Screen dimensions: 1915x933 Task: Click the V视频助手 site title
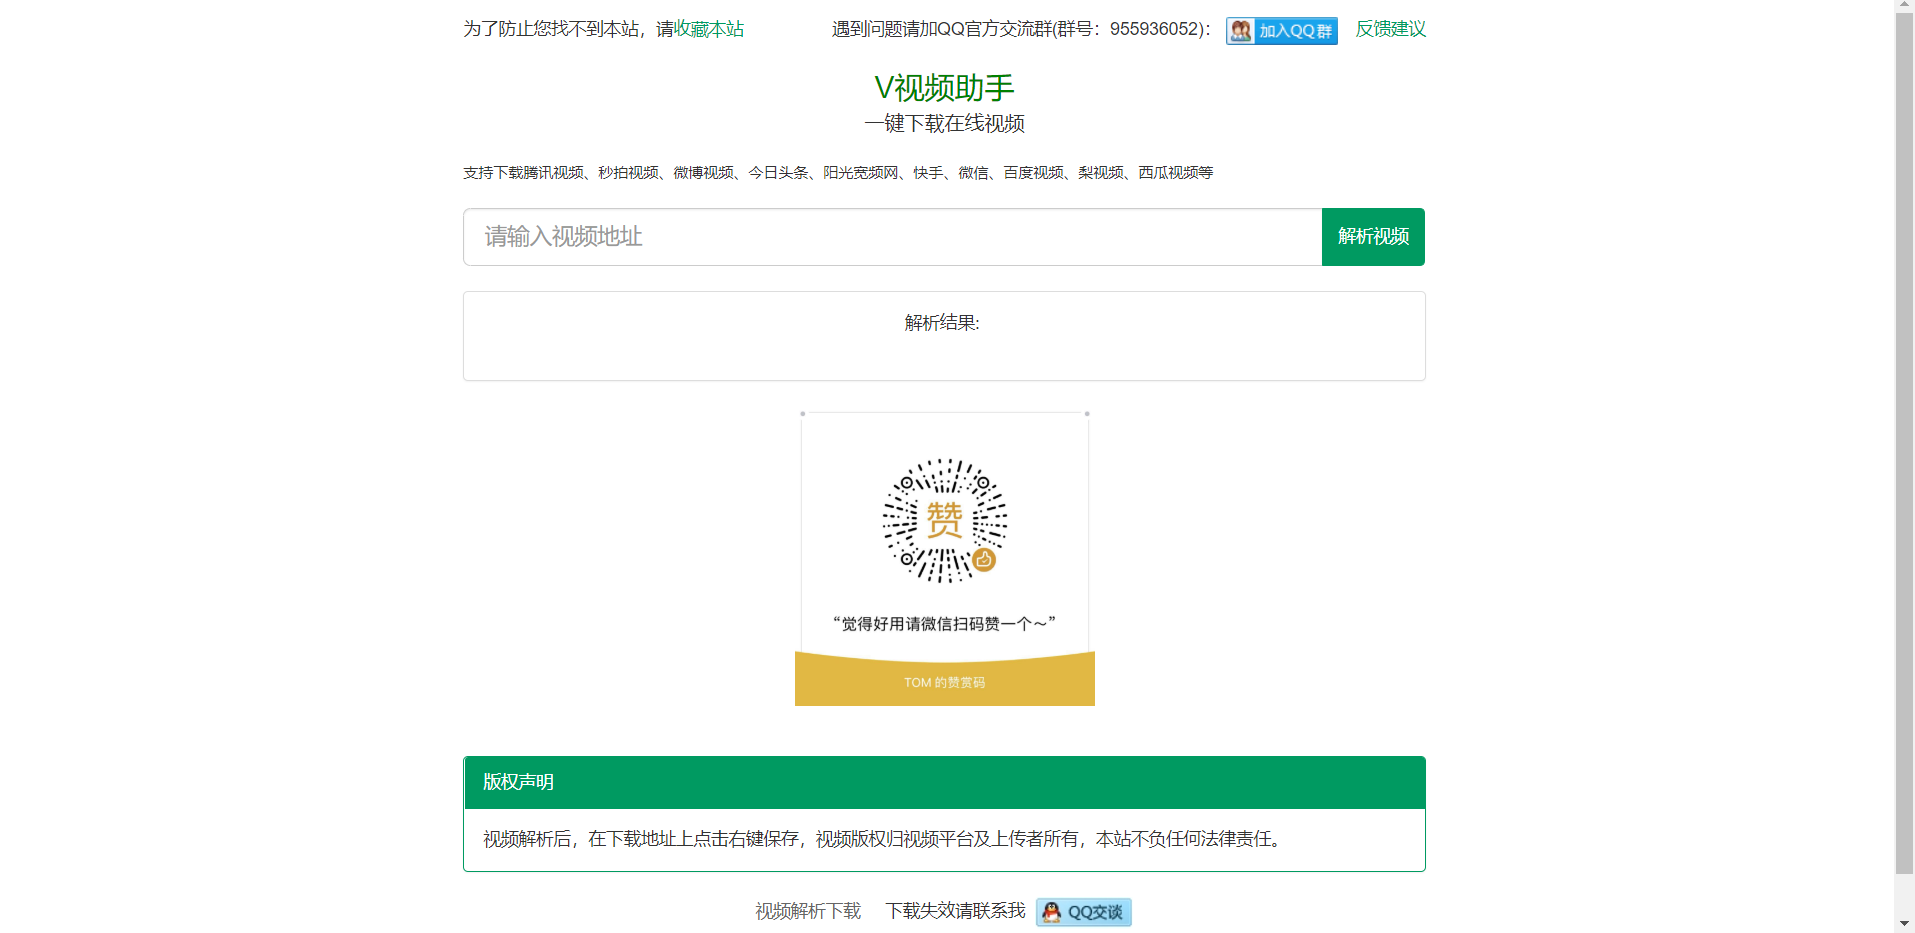944,88
